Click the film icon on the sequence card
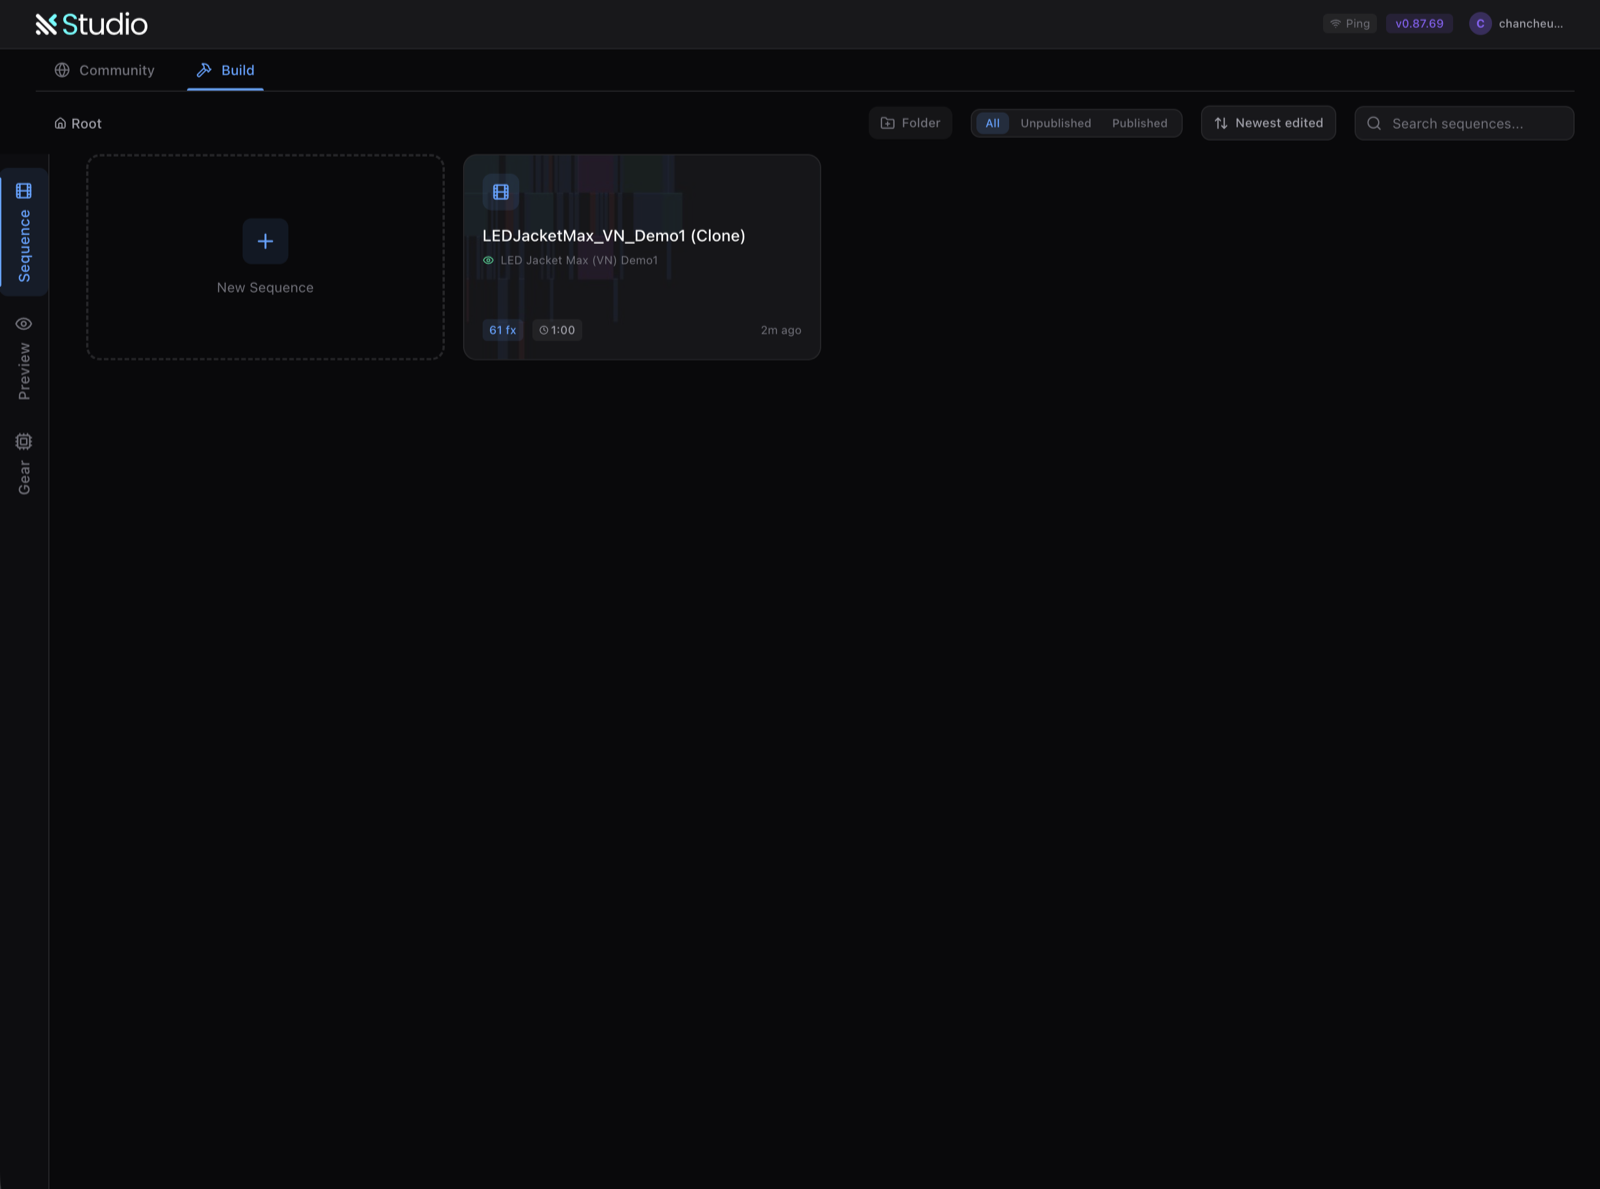 501,191
